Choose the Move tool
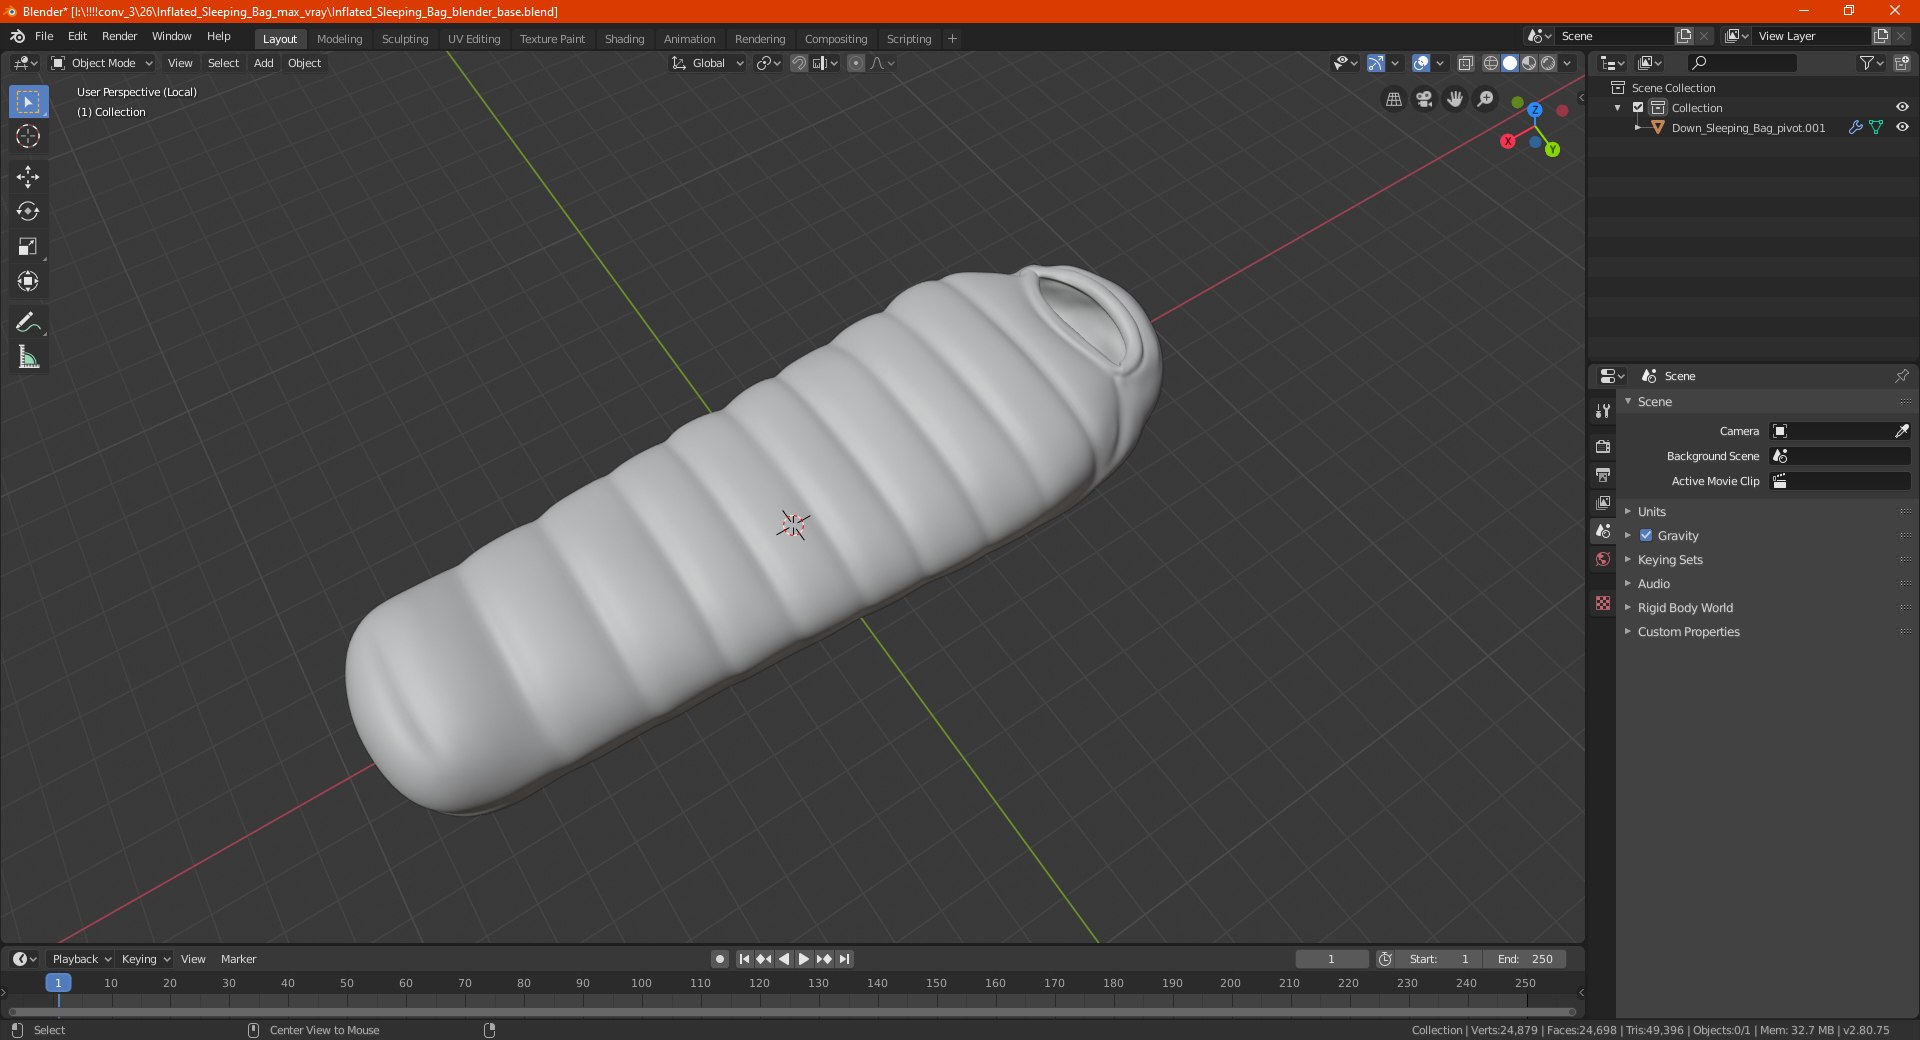Viewport: 1920px width, 1040px height. coord(28,177)
